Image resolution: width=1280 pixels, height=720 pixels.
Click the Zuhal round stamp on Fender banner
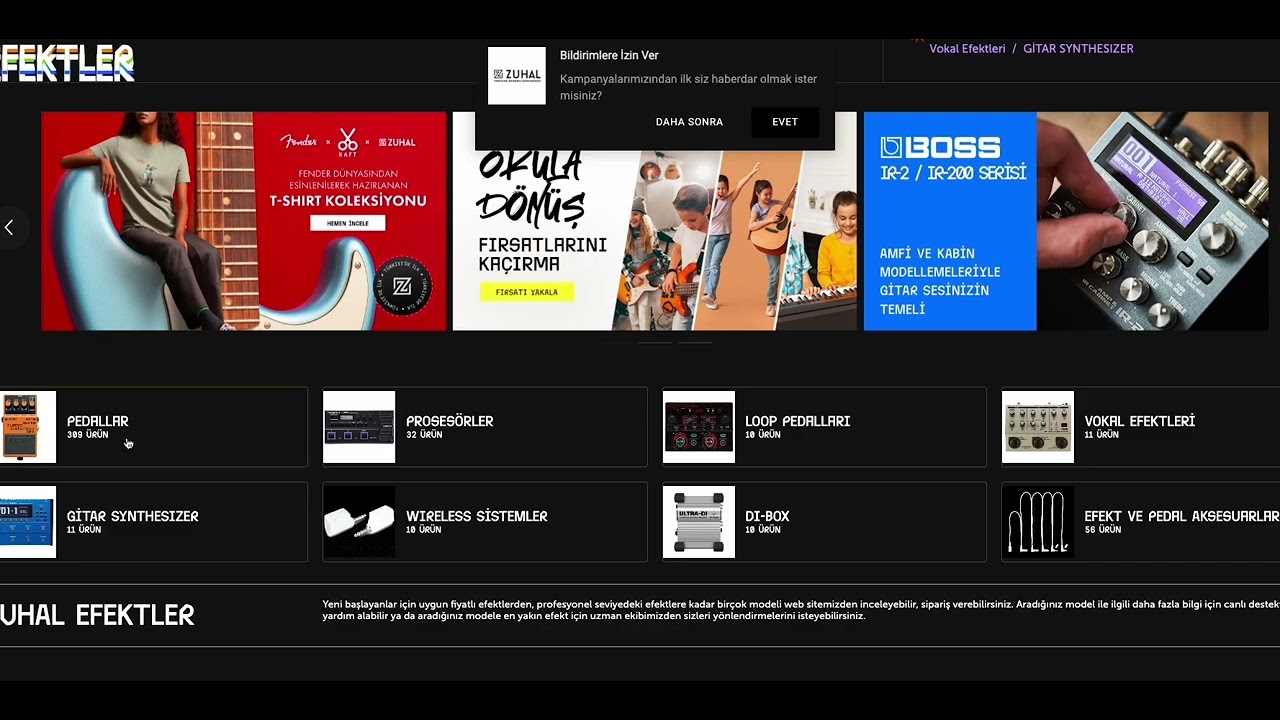402,286
